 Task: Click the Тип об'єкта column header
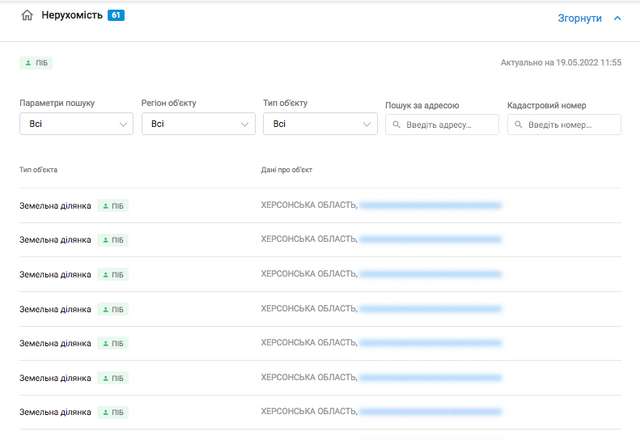point(38,170)
